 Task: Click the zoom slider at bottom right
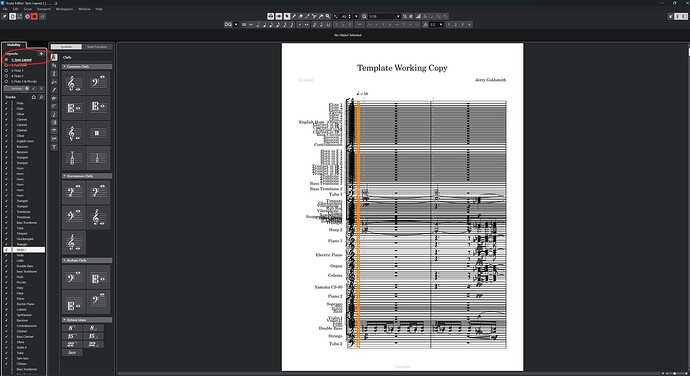click(x=674, y=373)
